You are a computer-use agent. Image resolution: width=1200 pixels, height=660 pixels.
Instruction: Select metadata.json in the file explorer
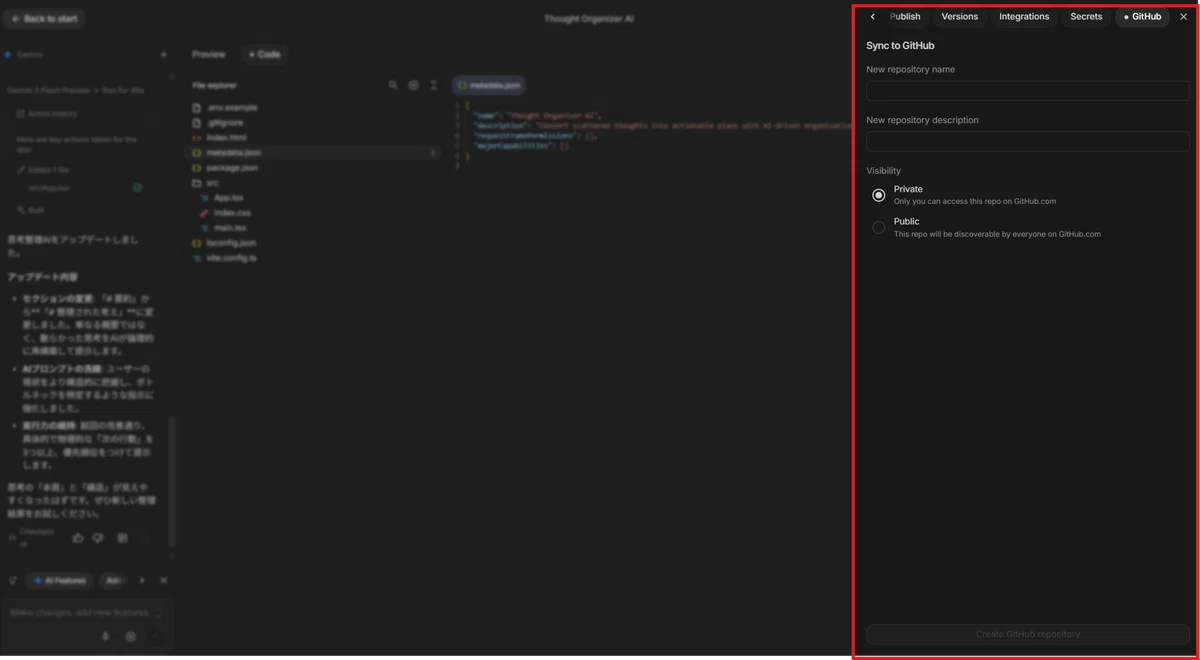pos(314,153)
